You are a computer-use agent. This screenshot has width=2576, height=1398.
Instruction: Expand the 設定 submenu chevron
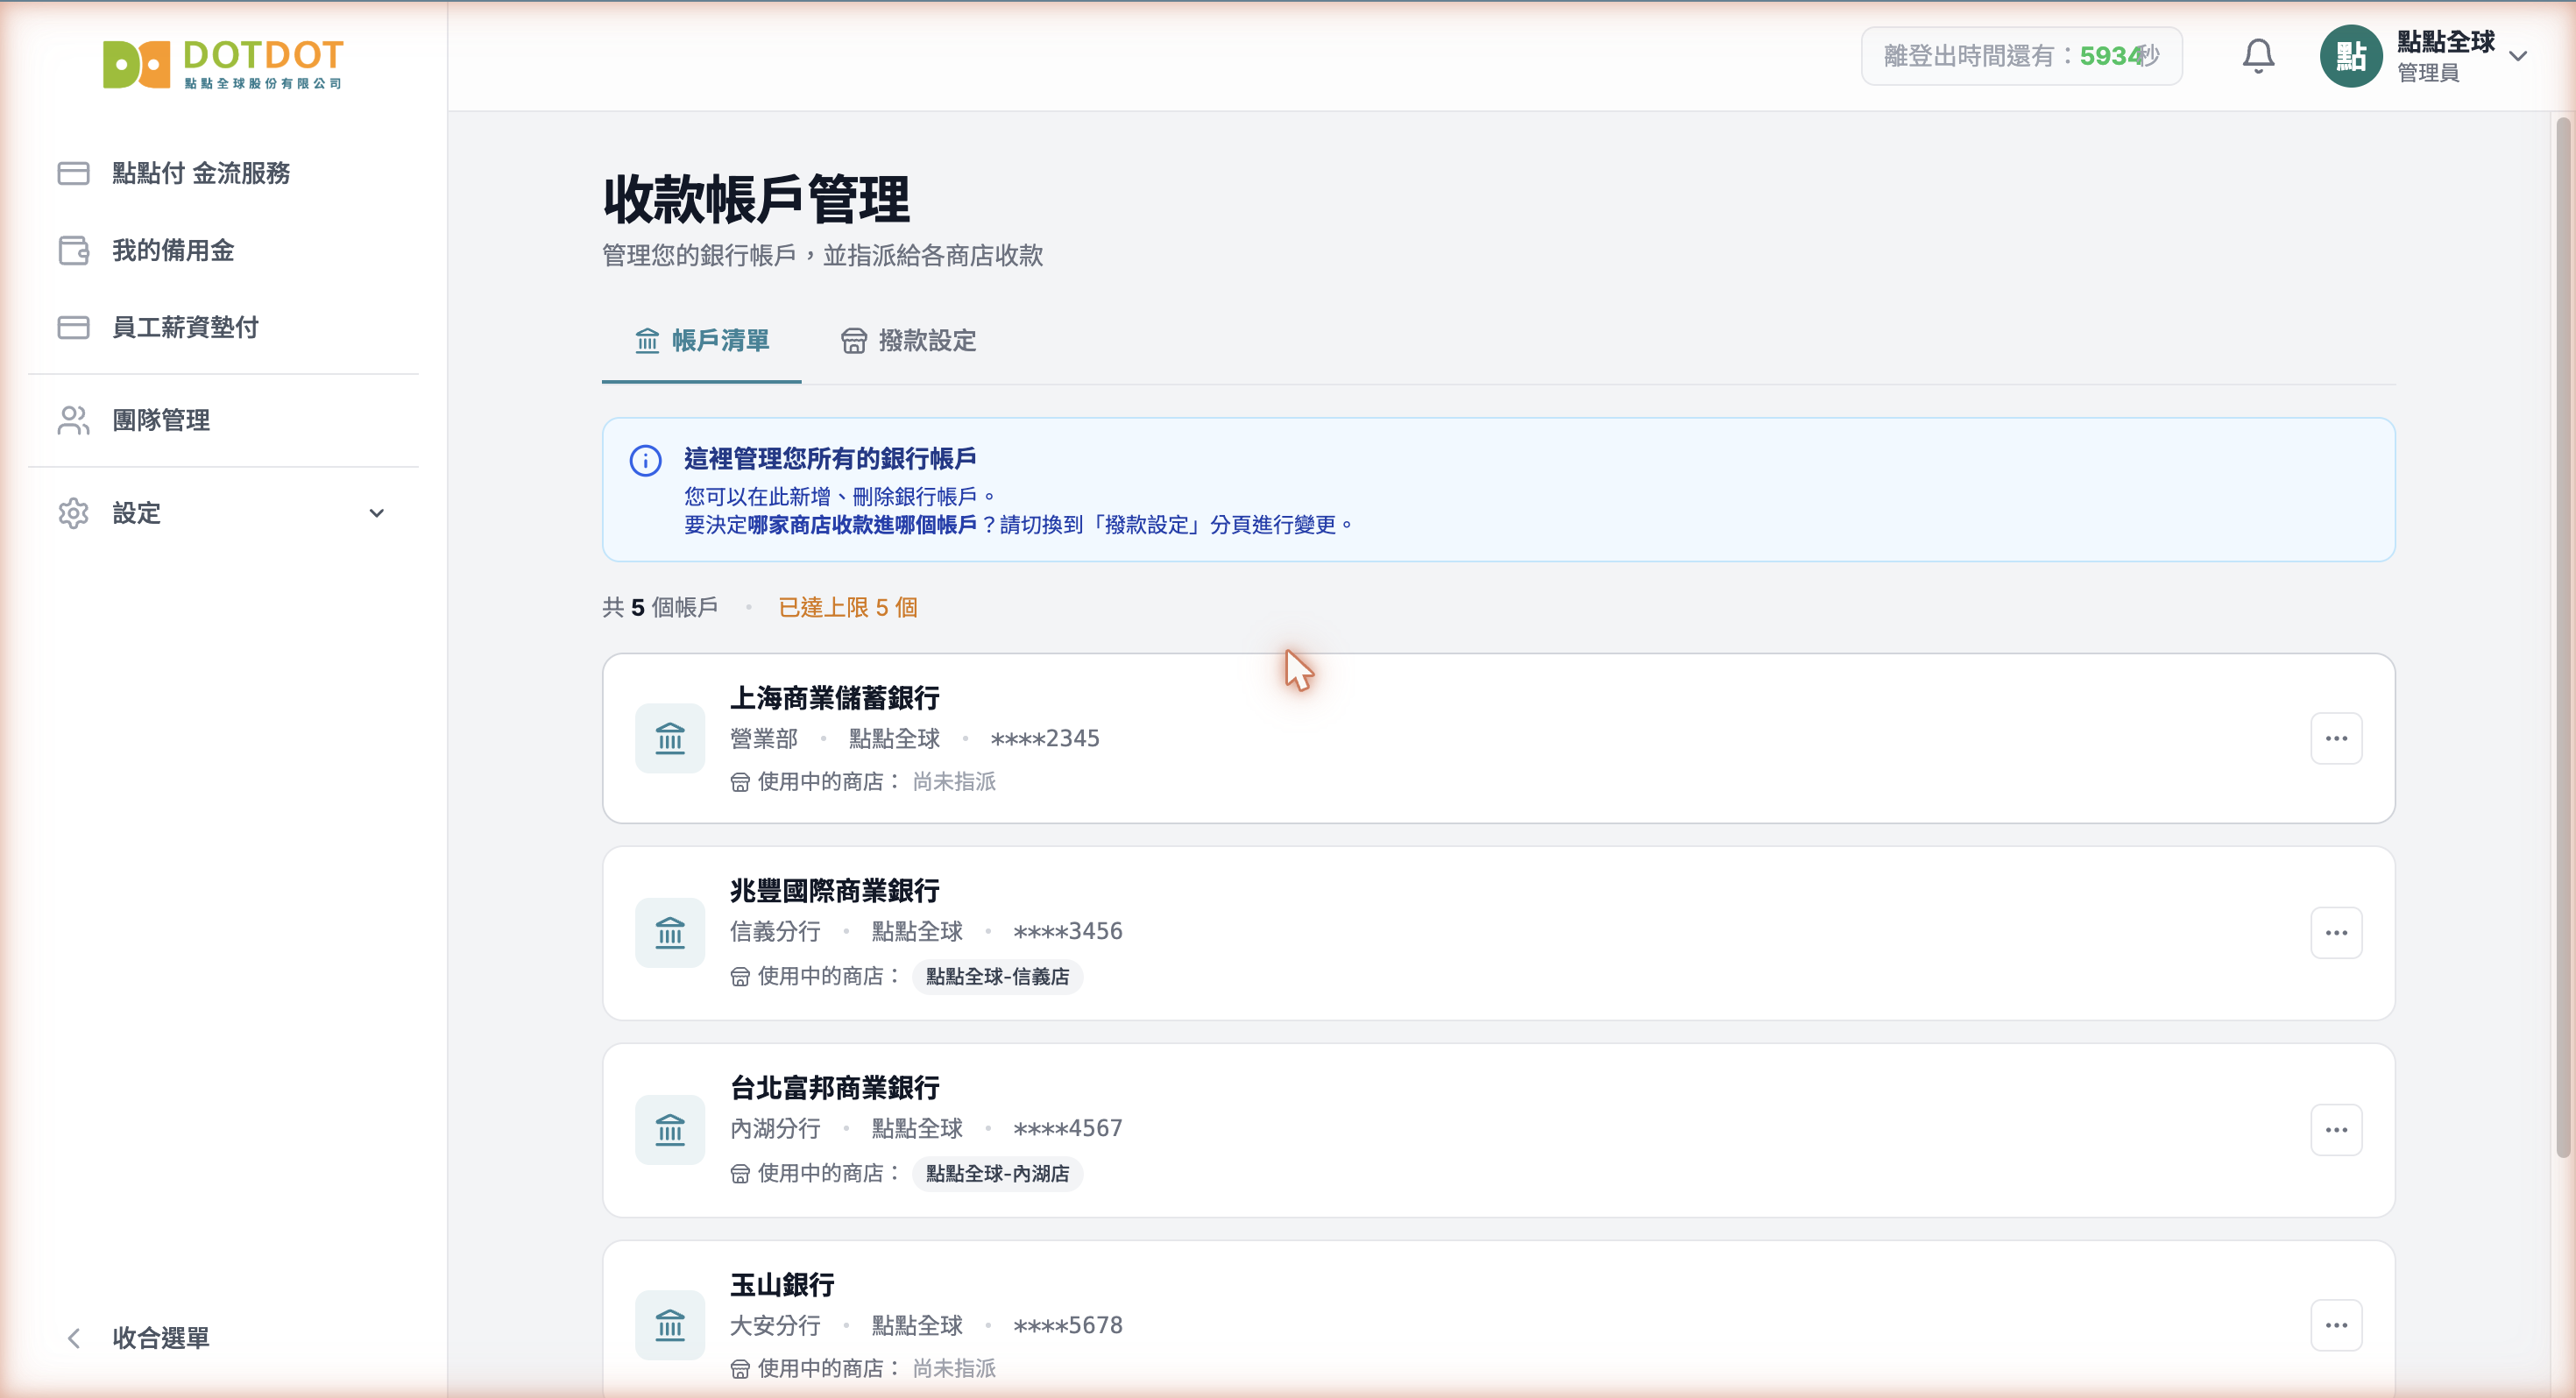(376, 513)
